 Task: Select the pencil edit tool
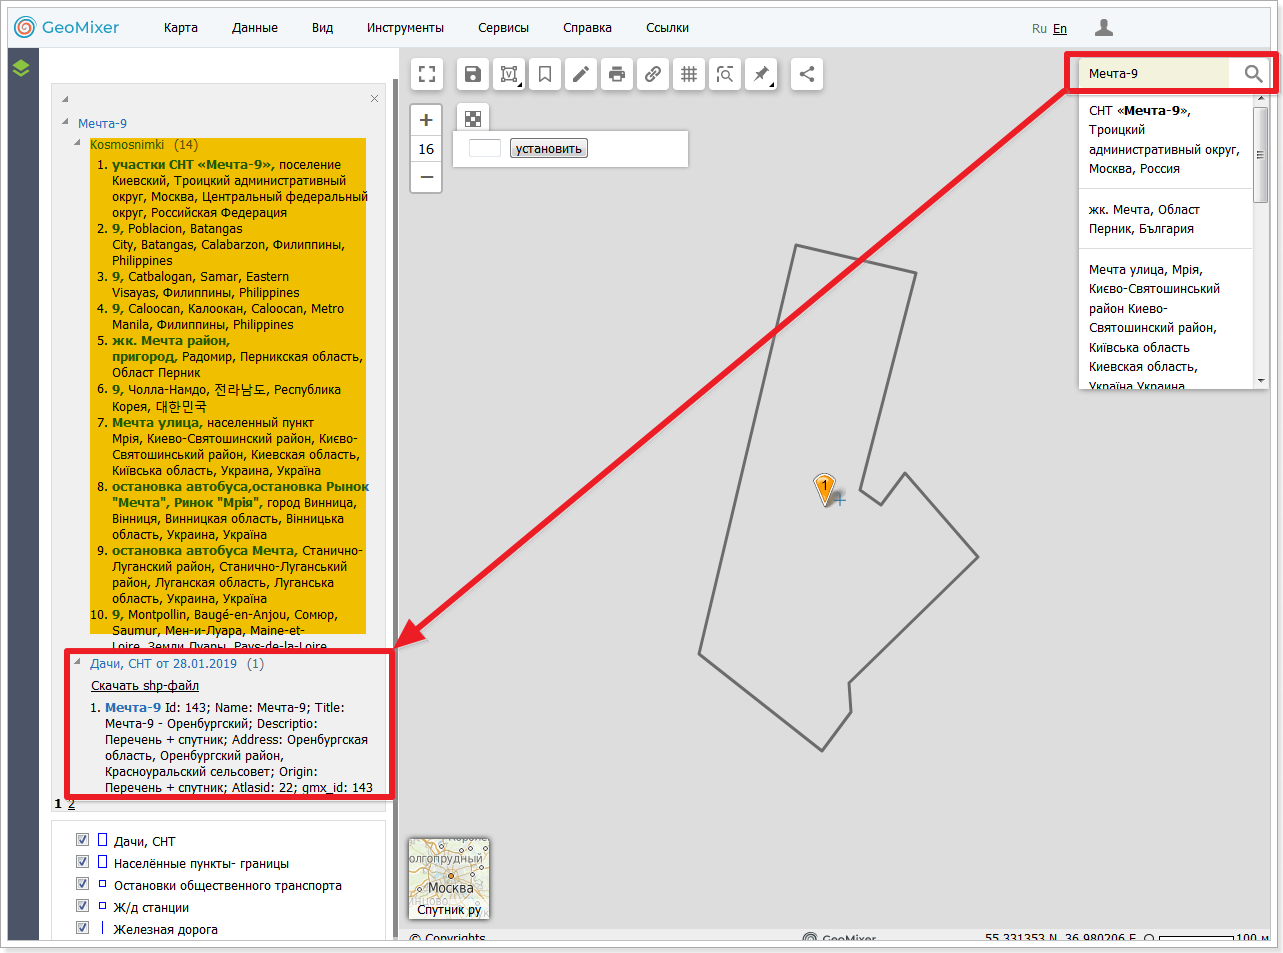(581, 74)
